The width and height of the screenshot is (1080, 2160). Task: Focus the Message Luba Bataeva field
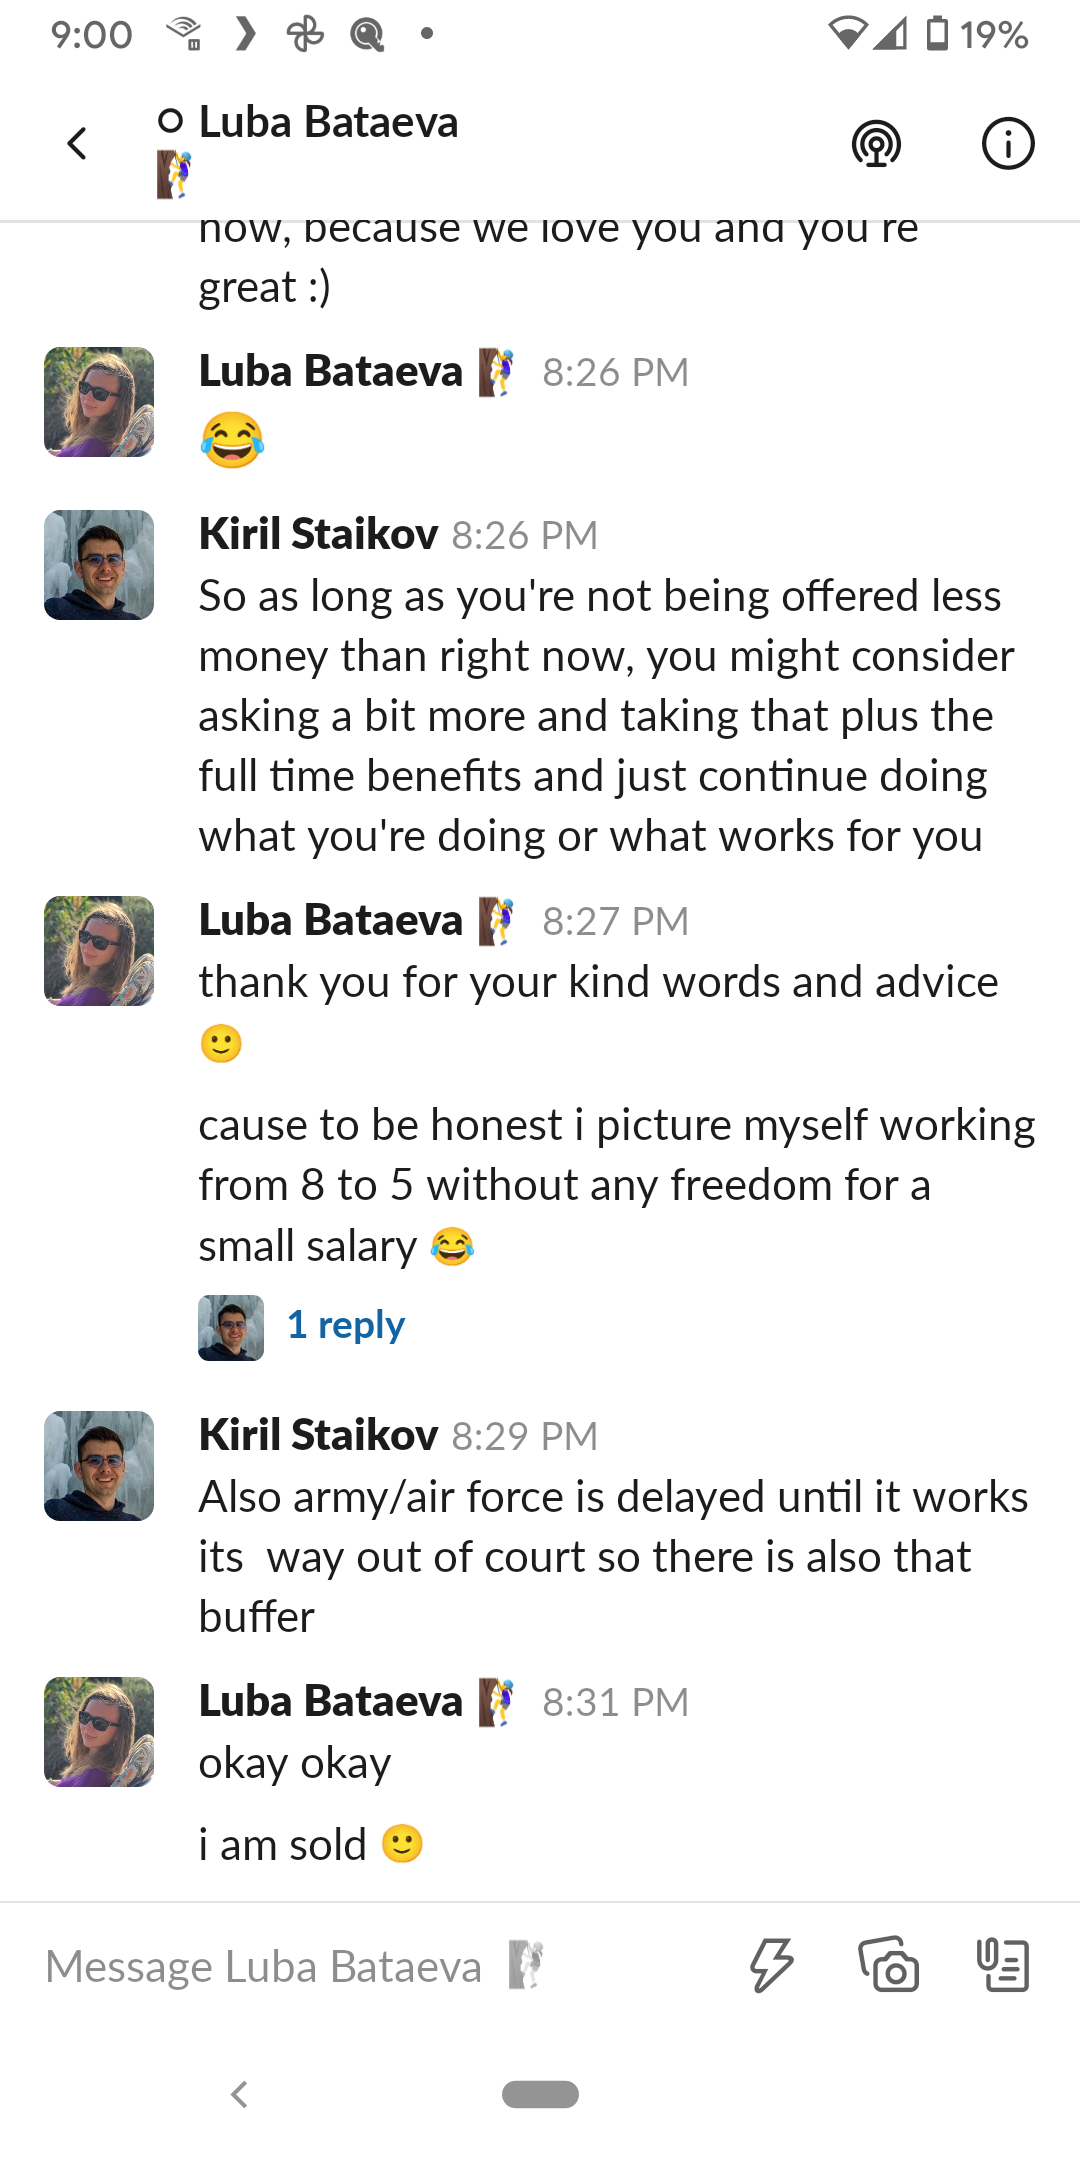(x=300, y=1967)
